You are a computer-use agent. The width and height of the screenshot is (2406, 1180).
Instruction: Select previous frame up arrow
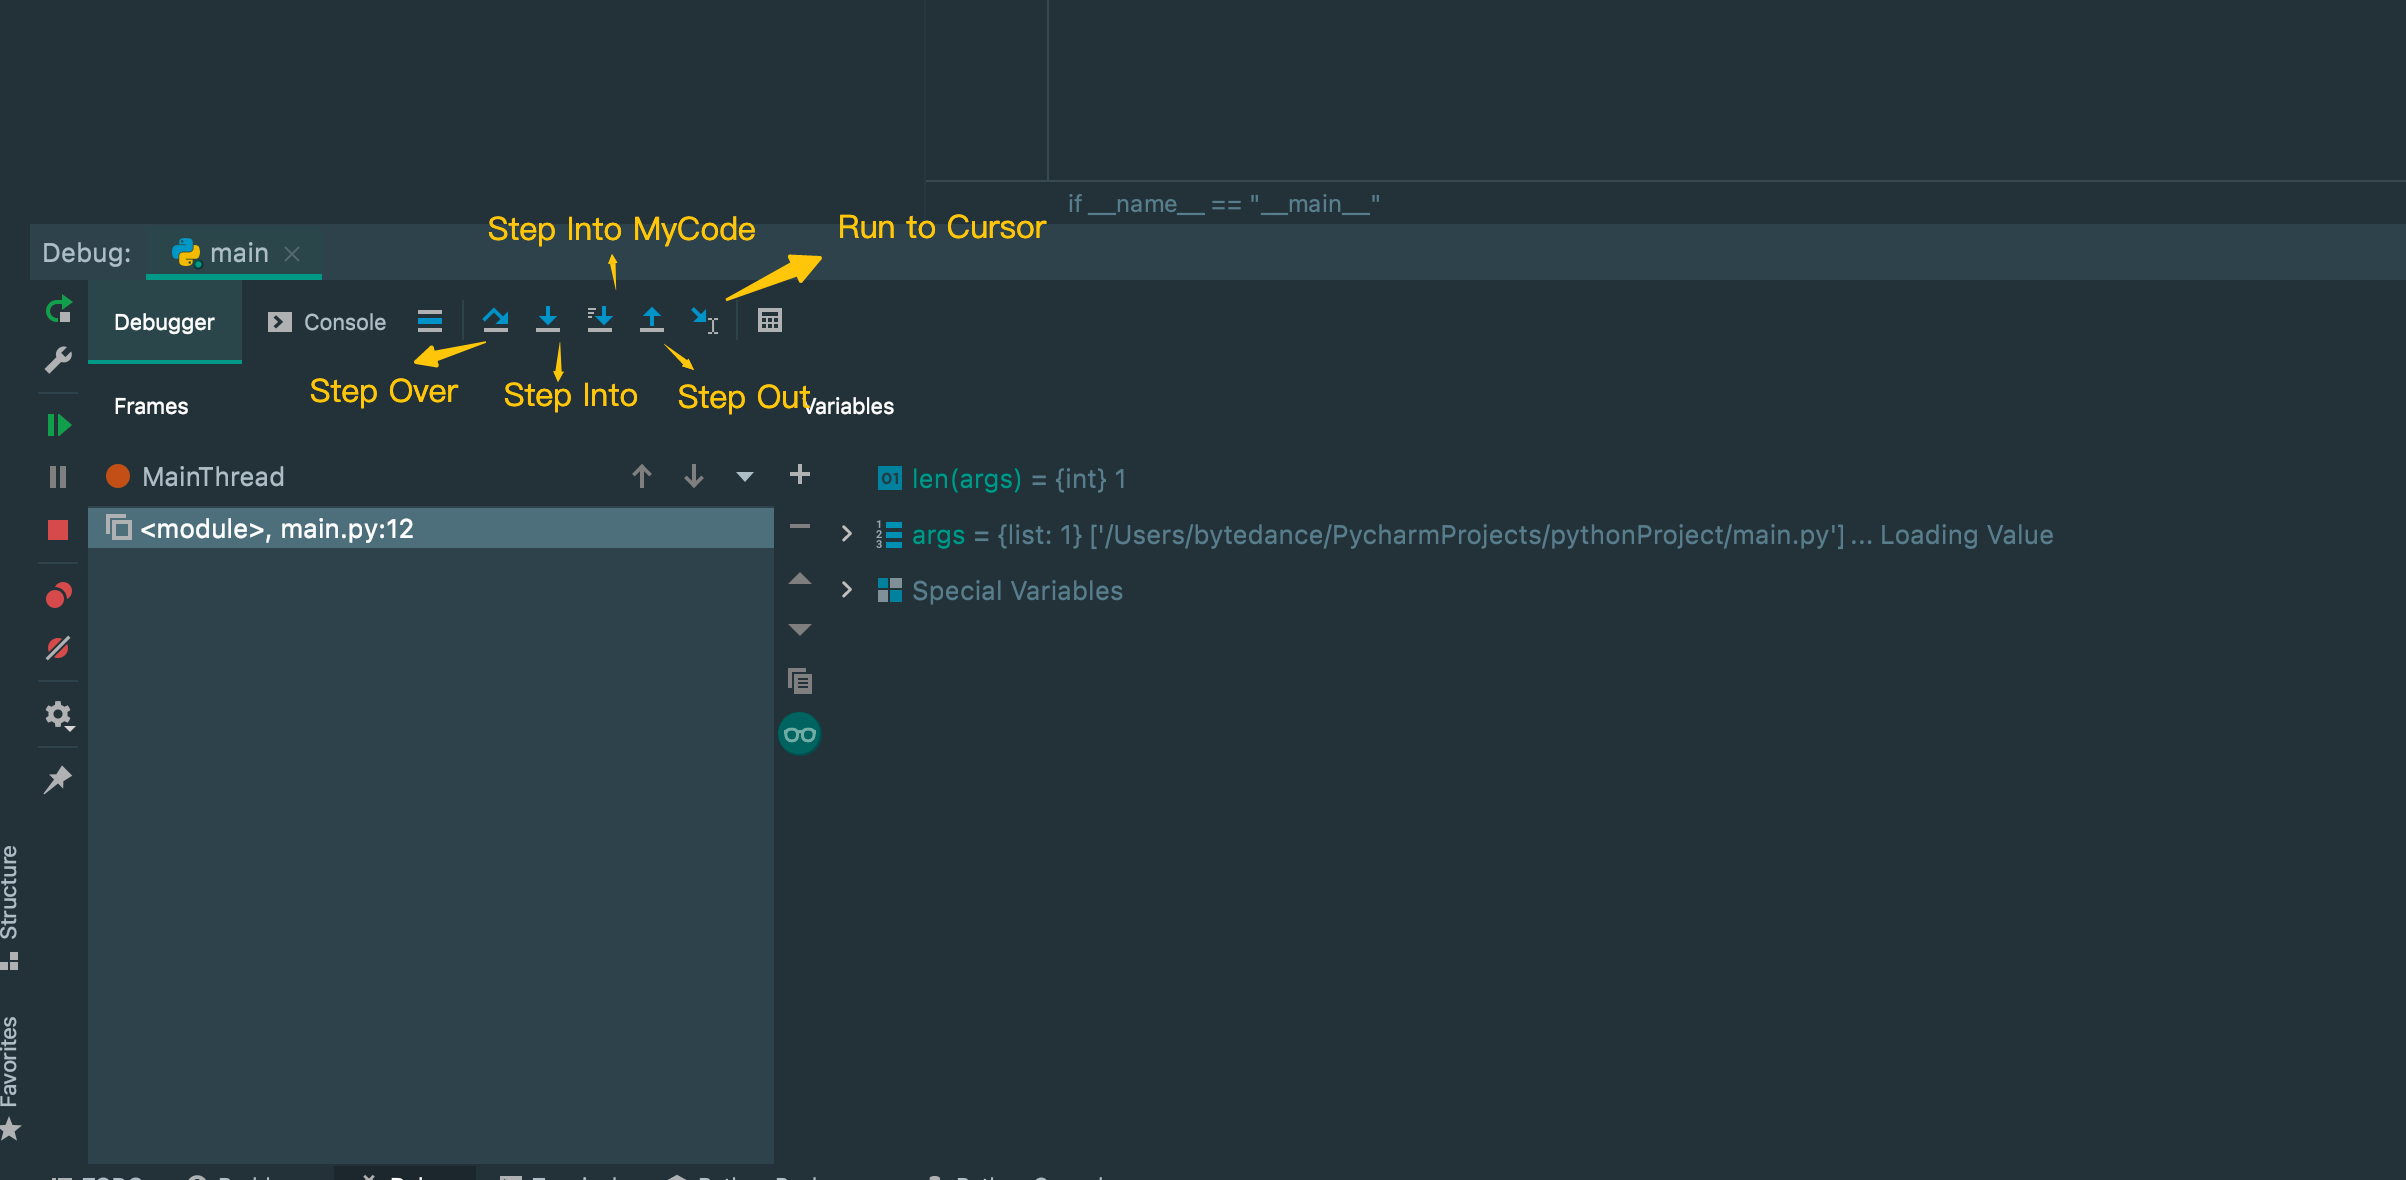(642, 477)
